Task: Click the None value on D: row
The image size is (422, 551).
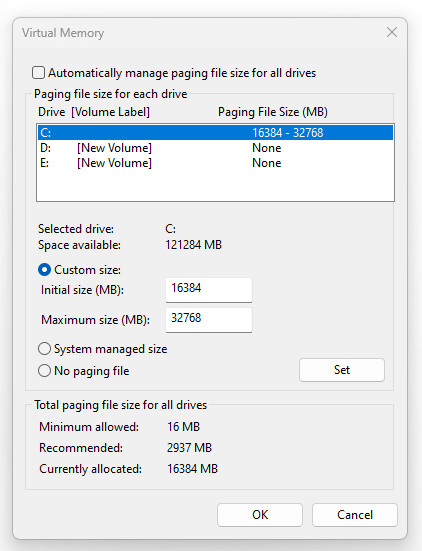Action: pos(267,148)
